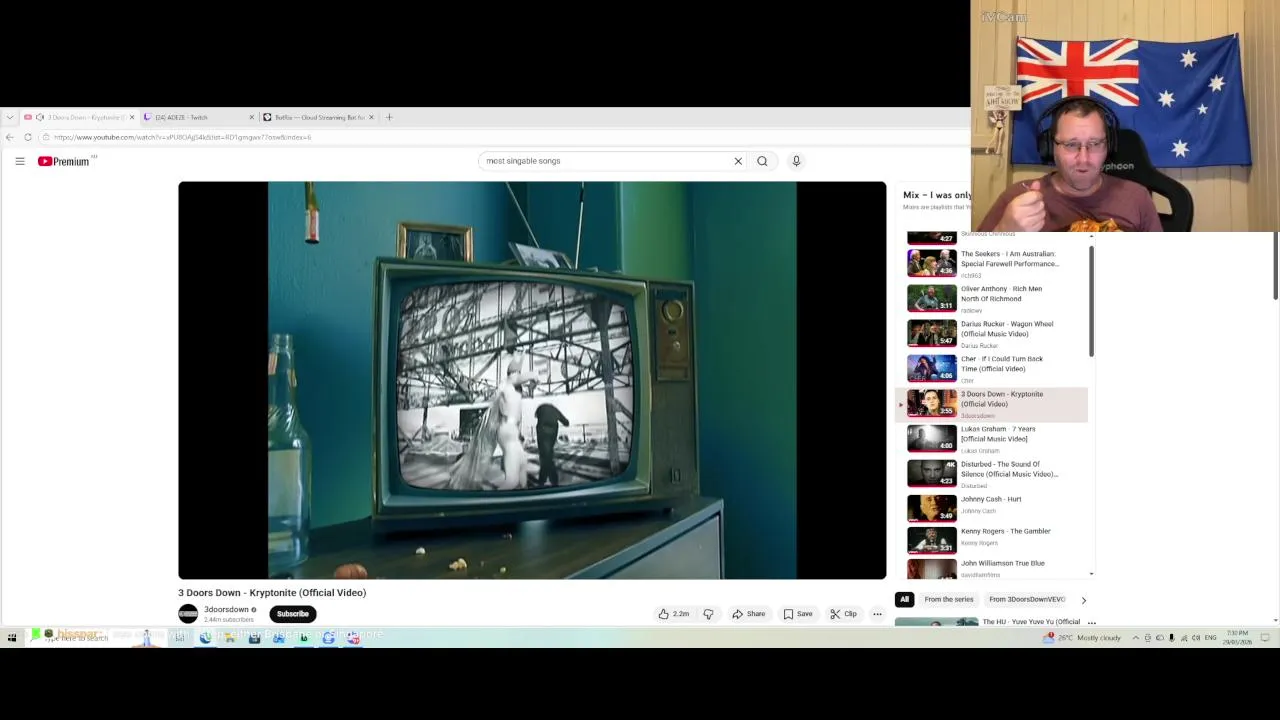Image resolution: width=1280 pixels, height=720 pixels.
Task: Play Lukas Graham 7 Years from mix
Action: [992, 438]
